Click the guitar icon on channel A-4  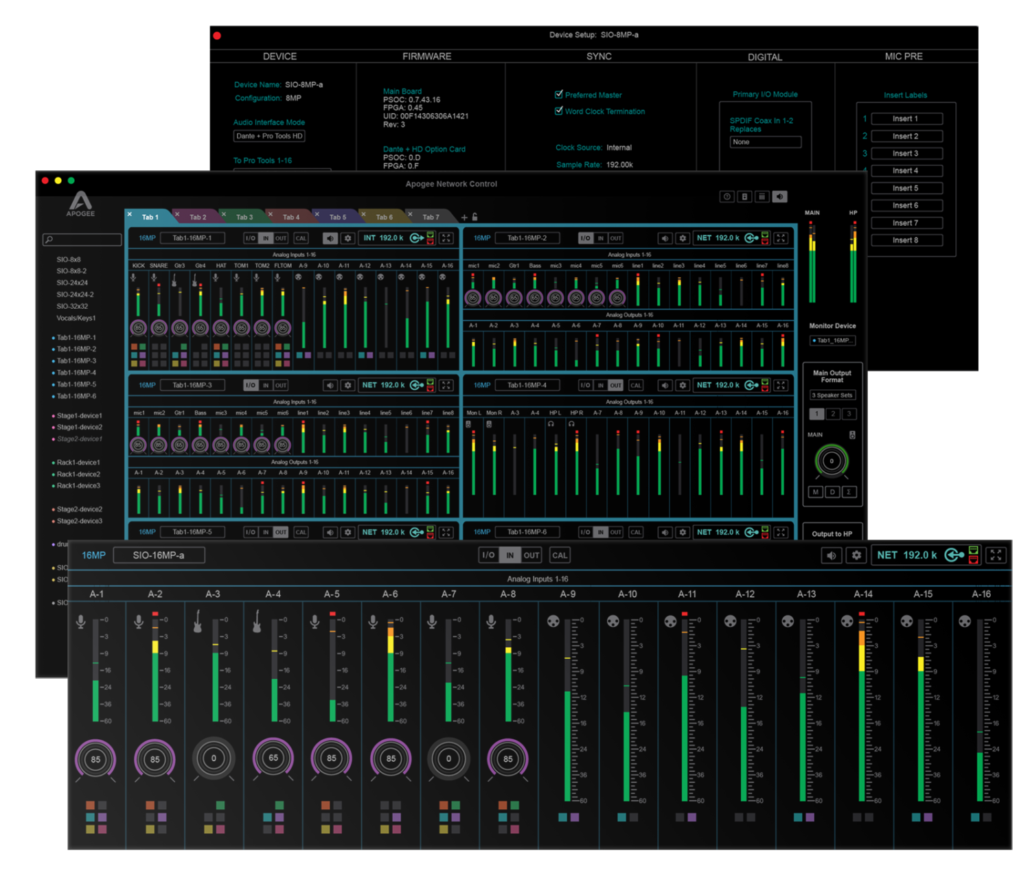[x=257, y=621]
